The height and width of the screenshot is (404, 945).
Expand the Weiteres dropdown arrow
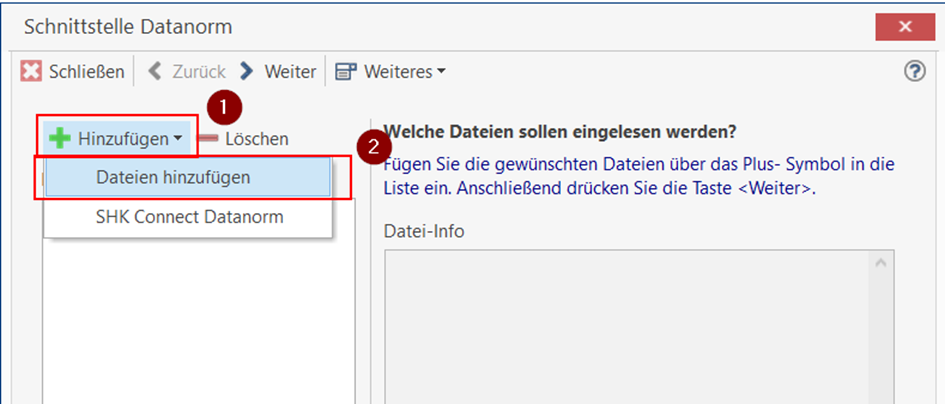[x=441, y=72]
